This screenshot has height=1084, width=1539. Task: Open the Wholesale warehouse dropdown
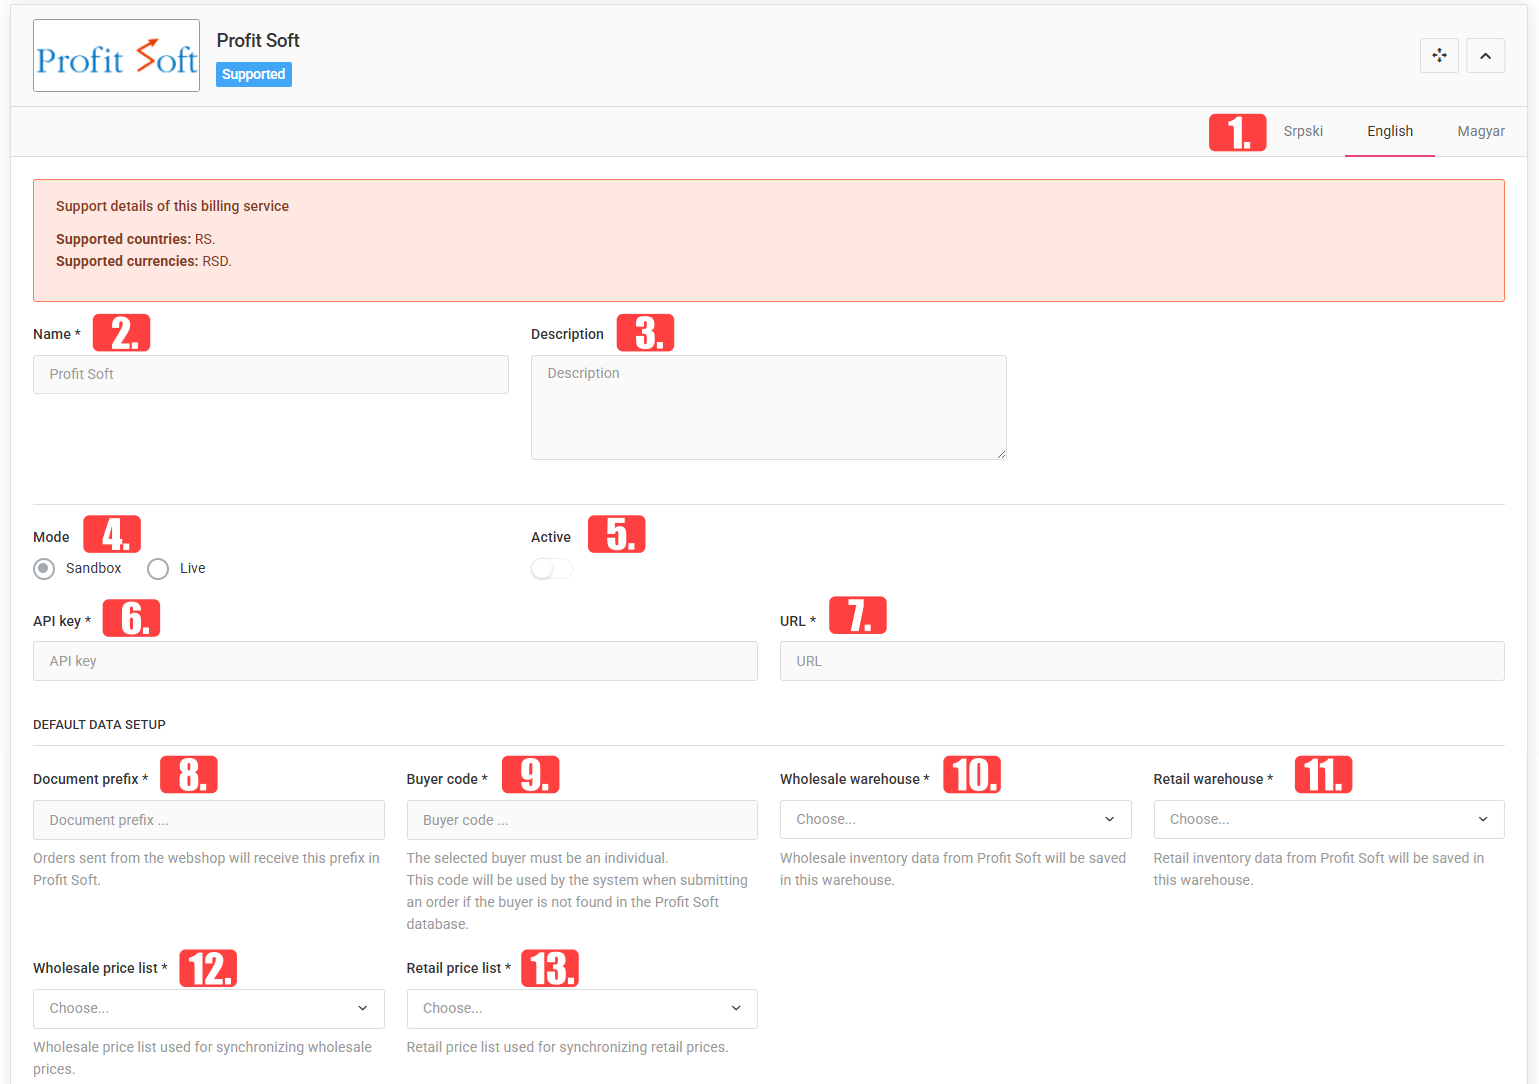[x=955, y=819]
